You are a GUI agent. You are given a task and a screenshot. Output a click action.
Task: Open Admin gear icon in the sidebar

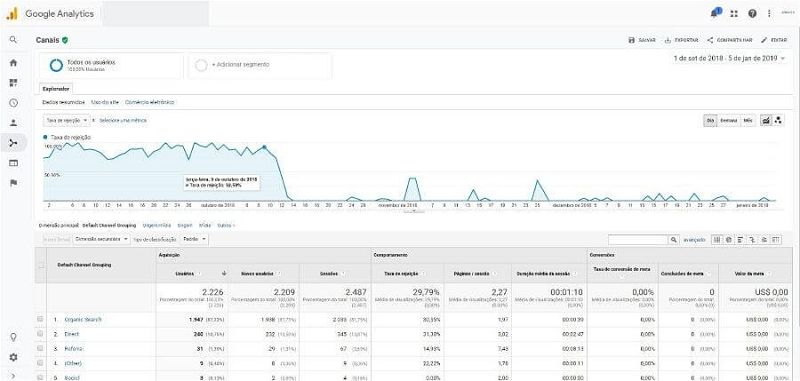[x=13, y=358]
